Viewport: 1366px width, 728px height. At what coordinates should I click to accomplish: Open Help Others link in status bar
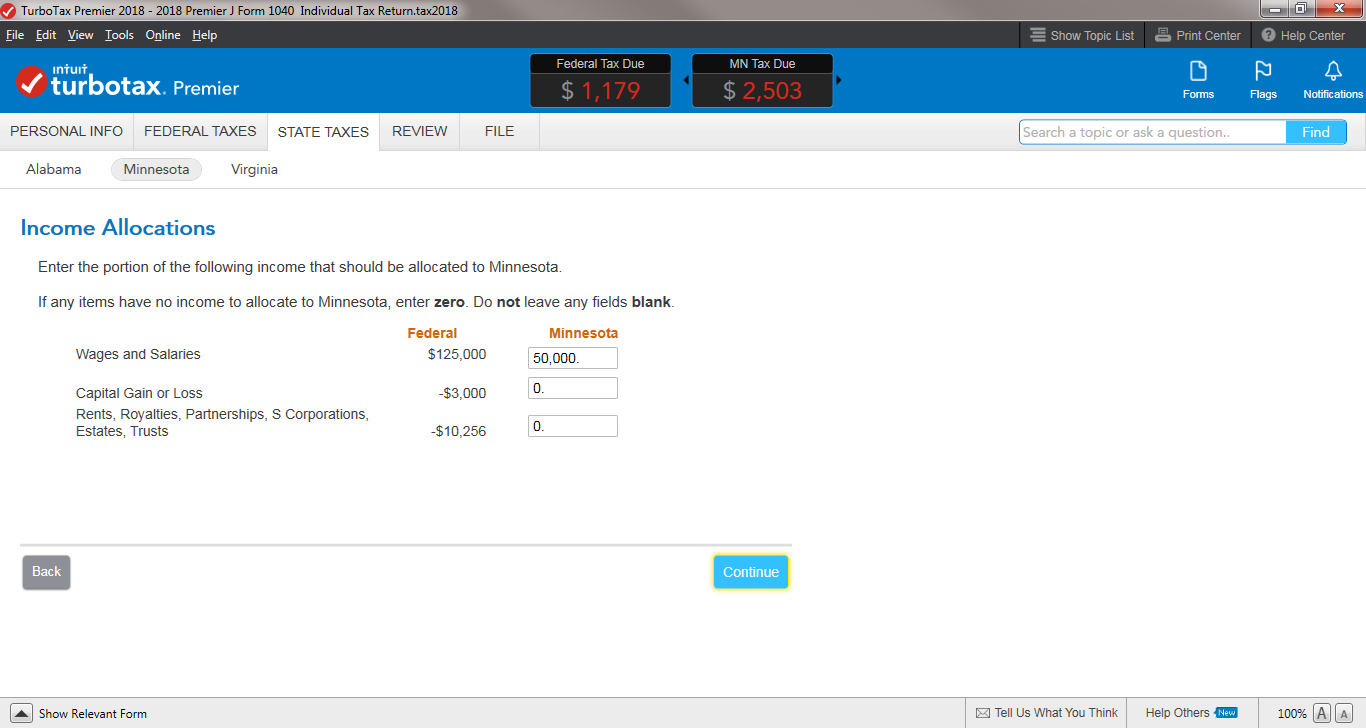tap(1191, 713)
